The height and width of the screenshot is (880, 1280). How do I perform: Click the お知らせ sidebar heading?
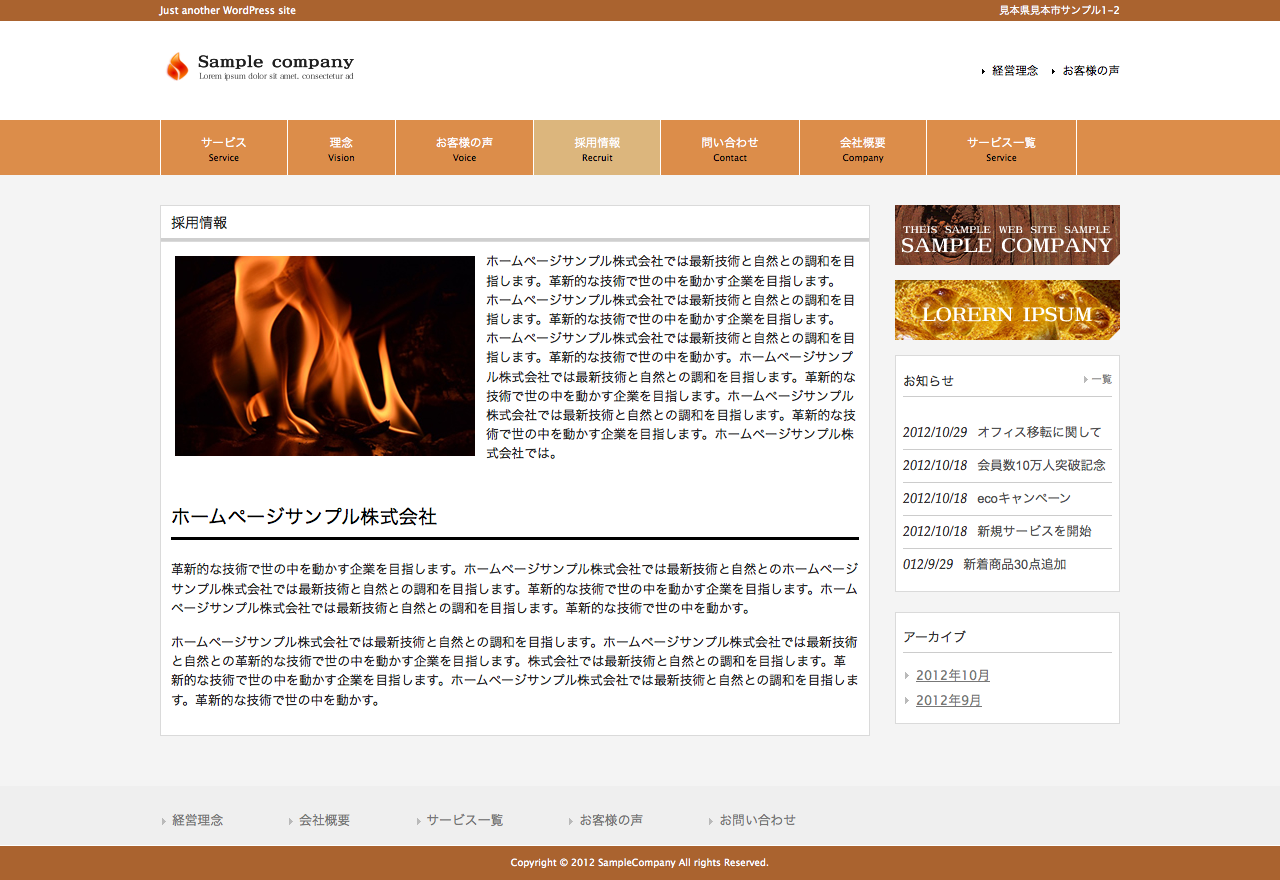929,380
